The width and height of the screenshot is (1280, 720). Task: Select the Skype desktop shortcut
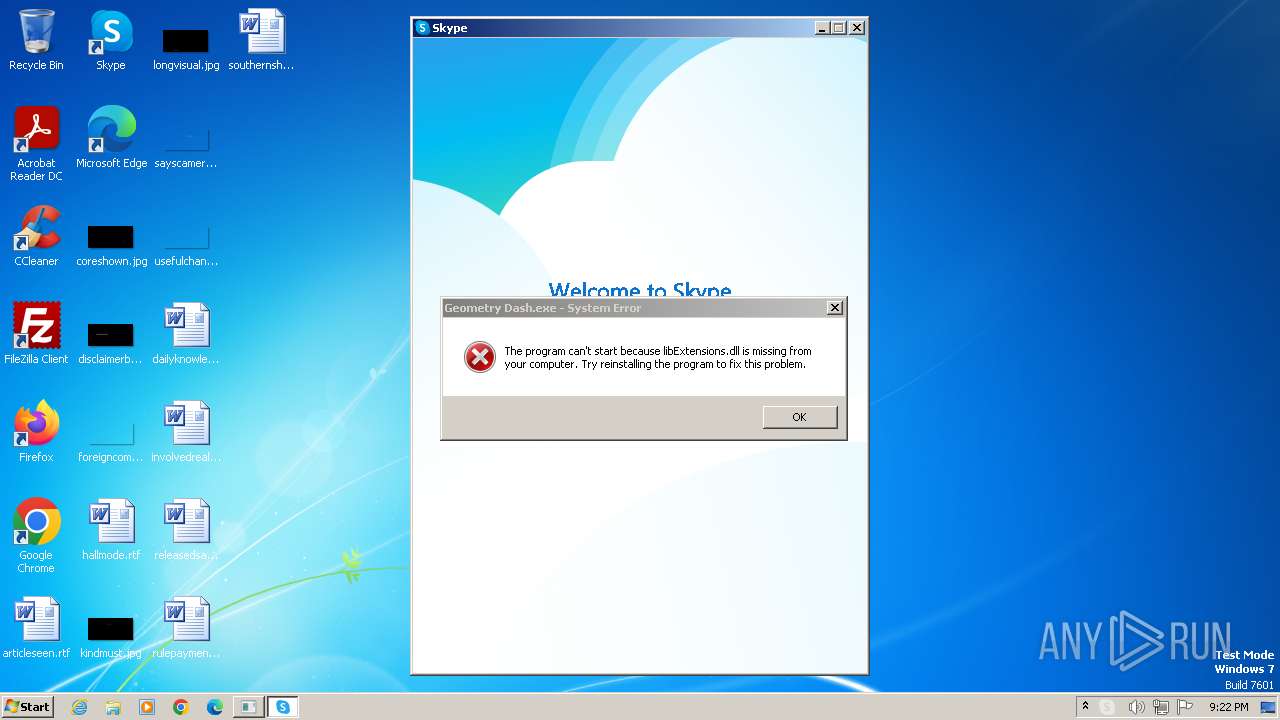111,41
